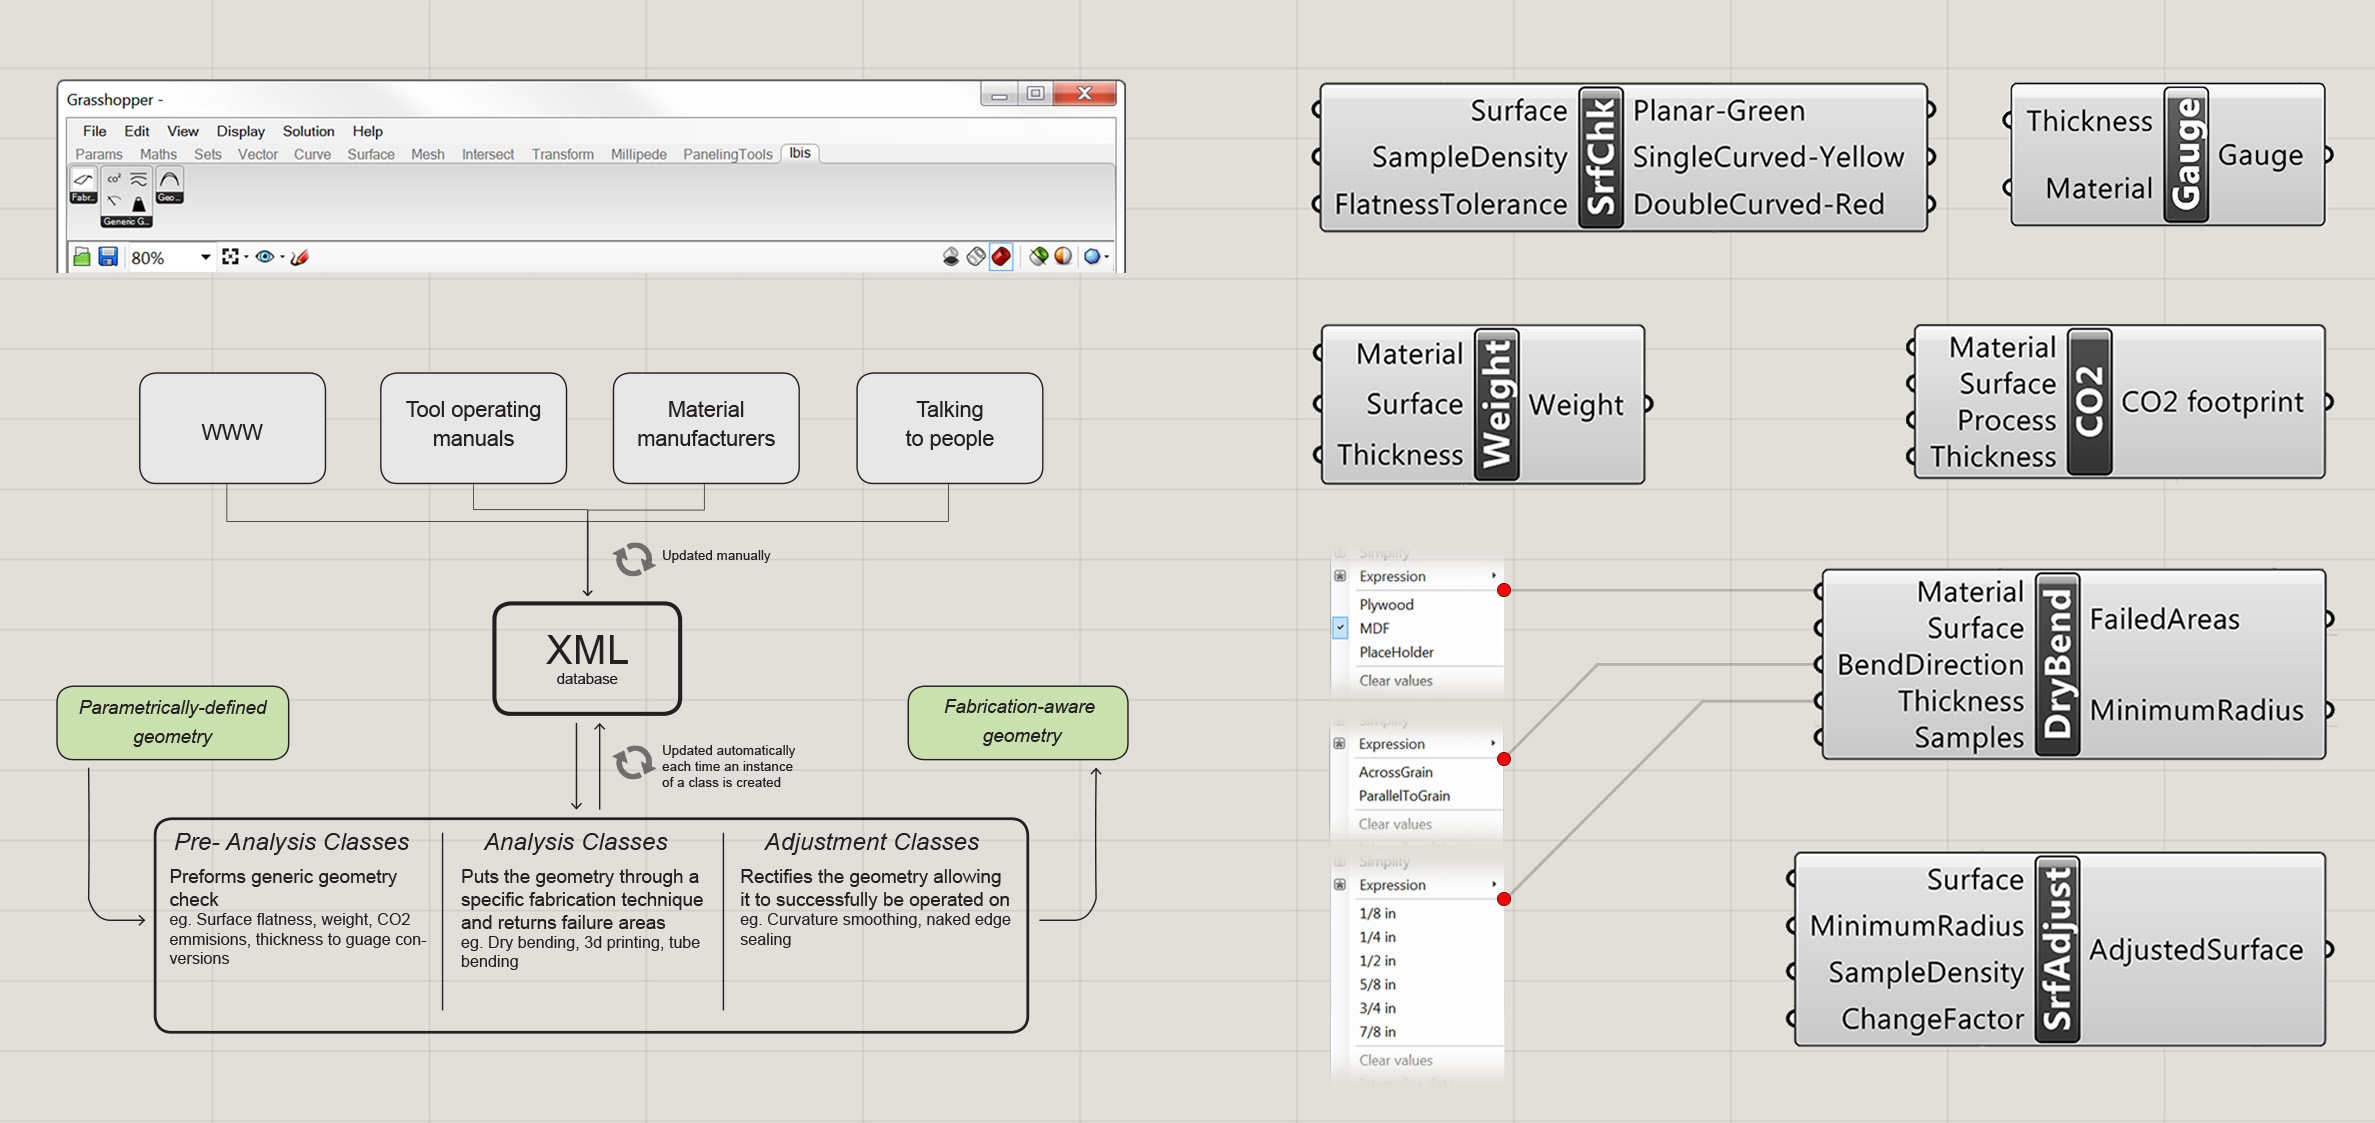The width and height of the screenshot is (2375, 1123).
Task: Click the weight icon in Generic panel
Action: pos(139,203)
